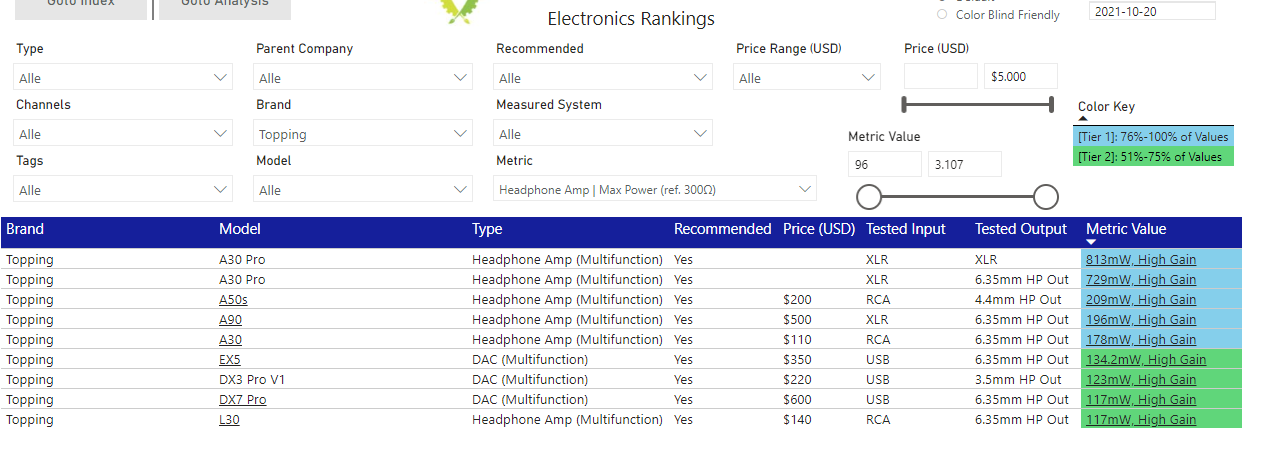Open the Model filter dropdown
This screenshot has height=450, width=1276.
tap(363, 189)
